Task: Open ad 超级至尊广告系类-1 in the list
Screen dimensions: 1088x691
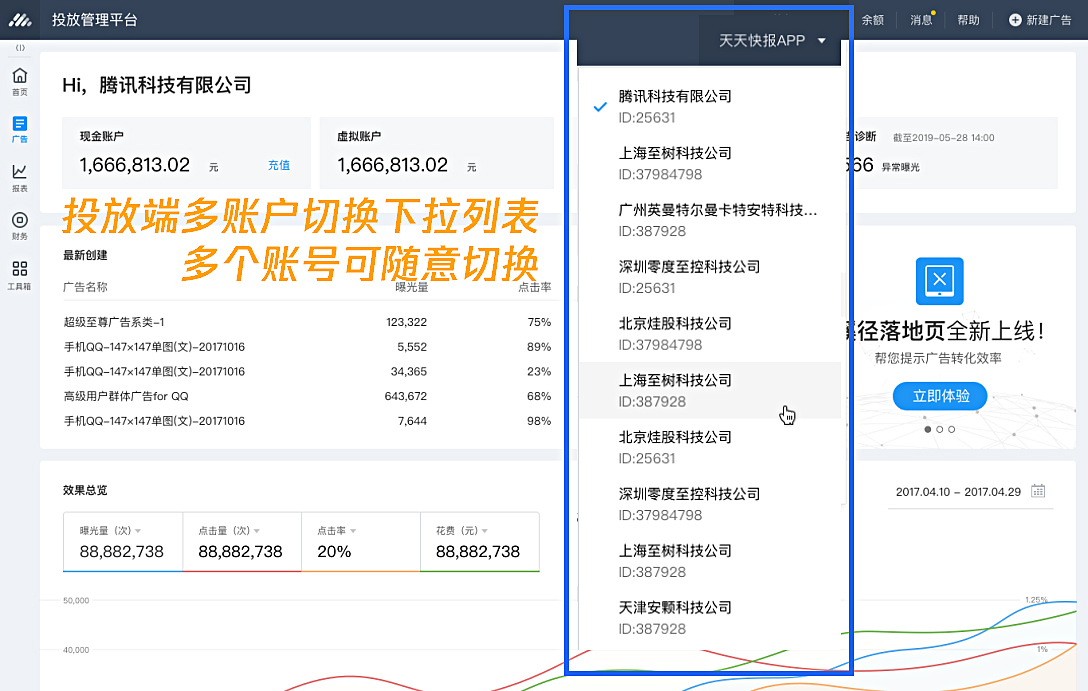Action: pos(114,322)
